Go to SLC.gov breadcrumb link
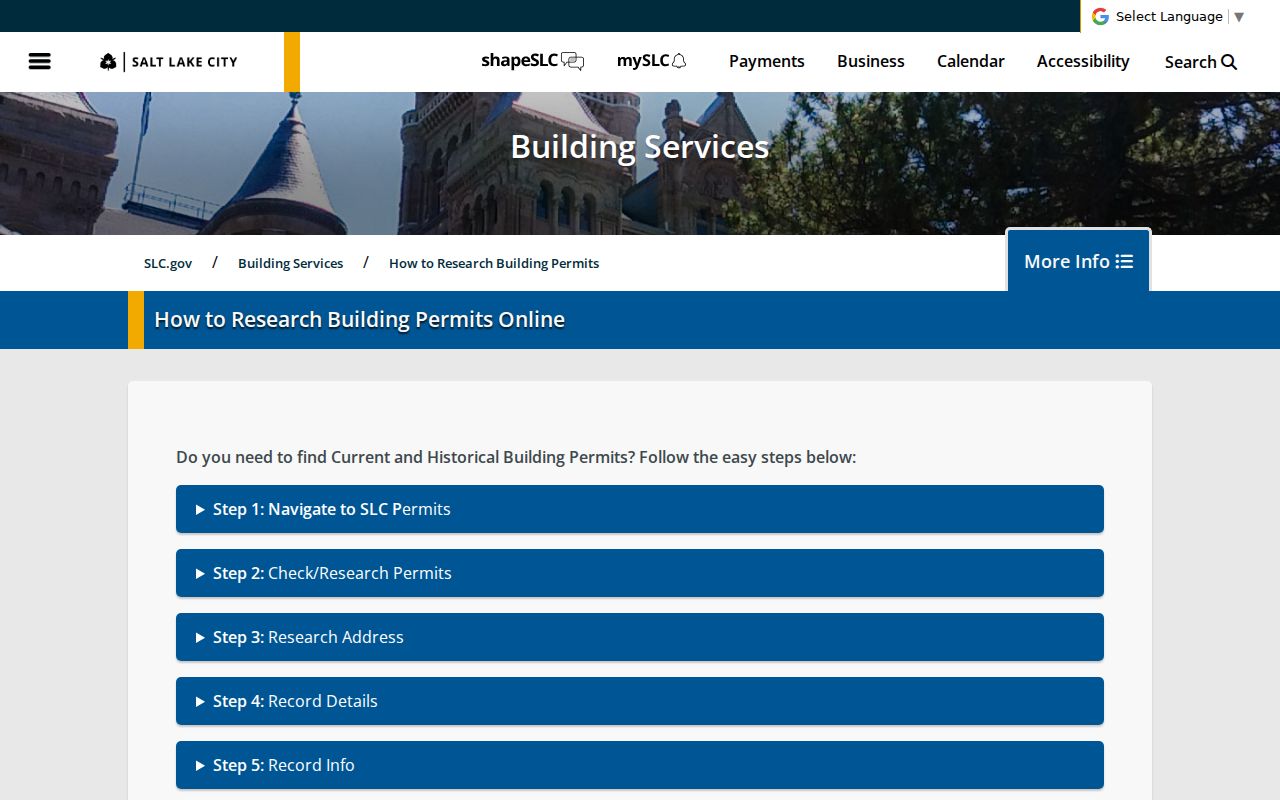 (168, 263)
